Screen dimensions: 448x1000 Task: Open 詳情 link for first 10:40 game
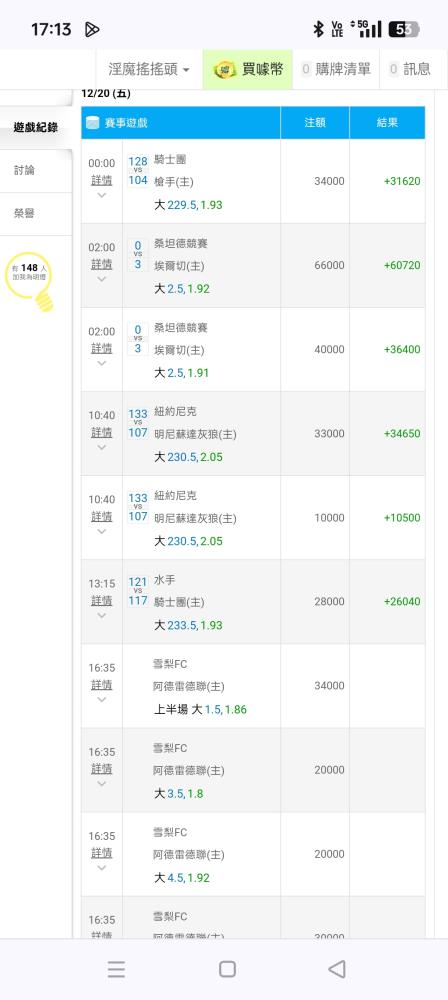click(101, 432)
